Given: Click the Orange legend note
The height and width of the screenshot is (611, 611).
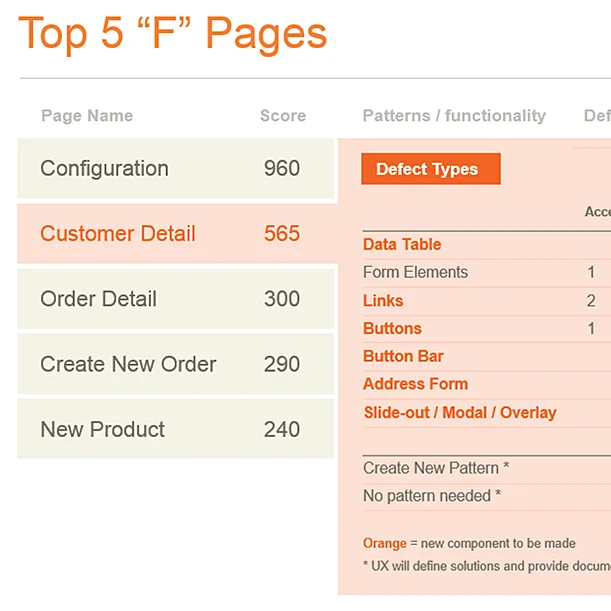Looking at the screenshot, I should click(x=469, y=543).
